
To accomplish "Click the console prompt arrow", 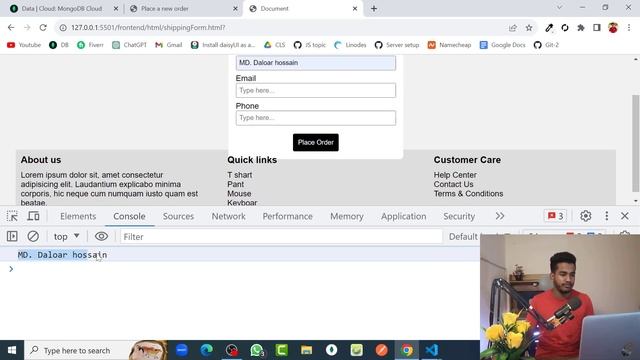I will click(x=11, y=269).
